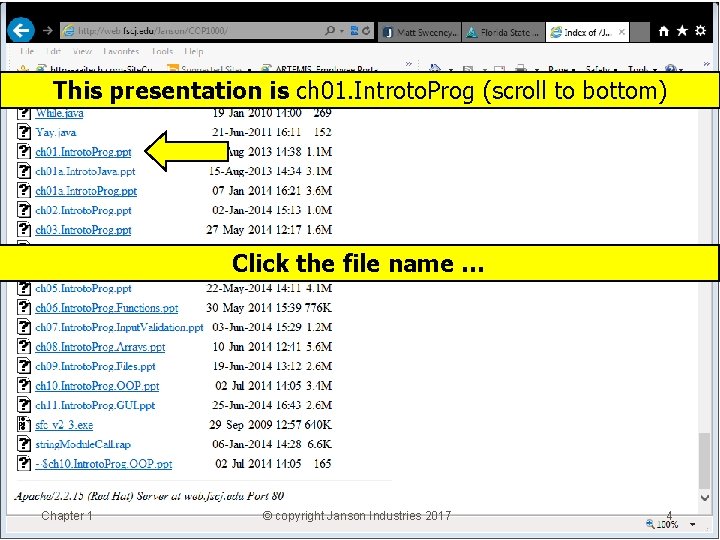Click the binary icon beside sfc_v2_3.exe
This screenshot has width=720, height=540.
[23, 424]
